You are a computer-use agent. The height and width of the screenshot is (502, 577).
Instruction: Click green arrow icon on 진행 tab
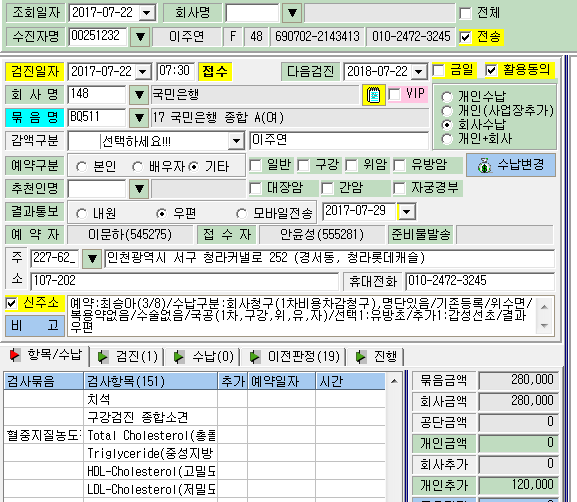pyautogui.click(x=361, y=357)
